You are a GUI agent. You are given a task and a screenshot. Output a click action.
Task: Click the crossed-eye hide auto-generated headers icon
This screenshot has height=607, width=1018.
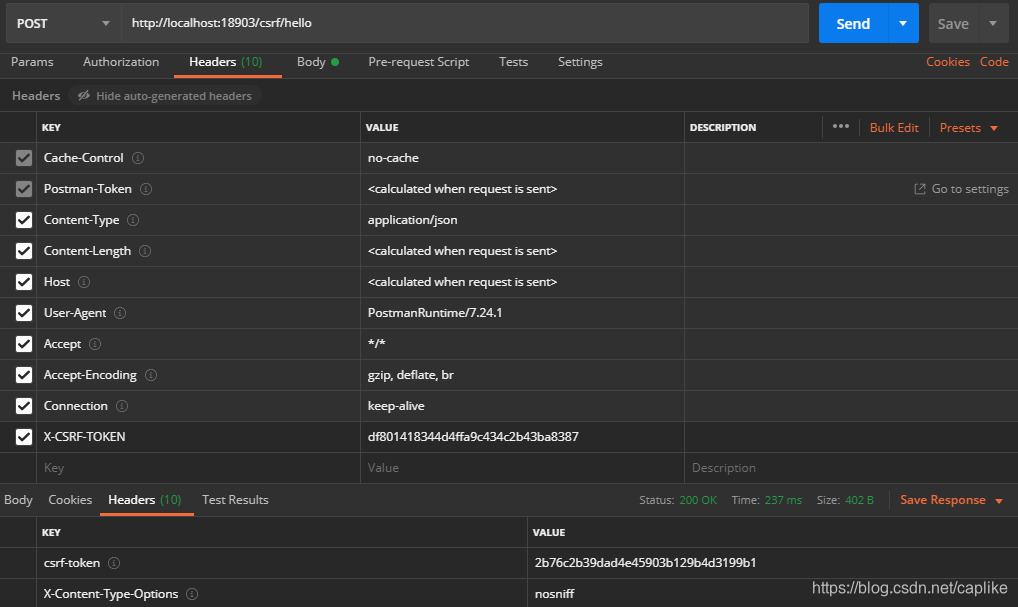pos(83,95)
